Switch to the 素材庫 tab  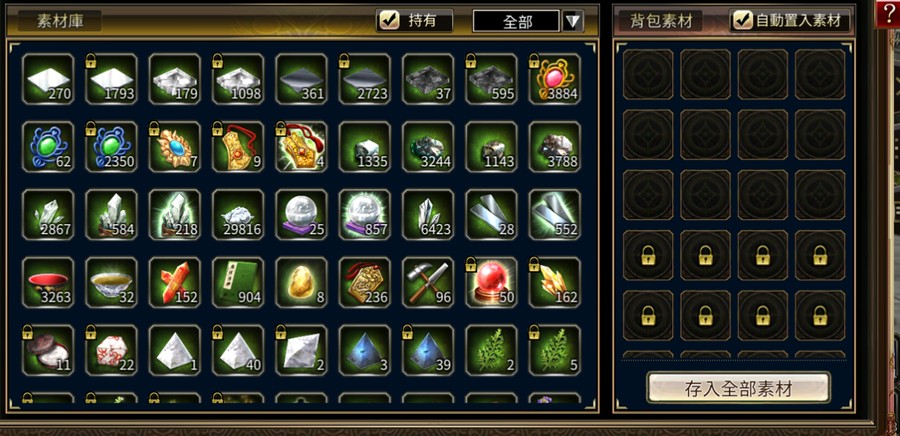(60, 21)
